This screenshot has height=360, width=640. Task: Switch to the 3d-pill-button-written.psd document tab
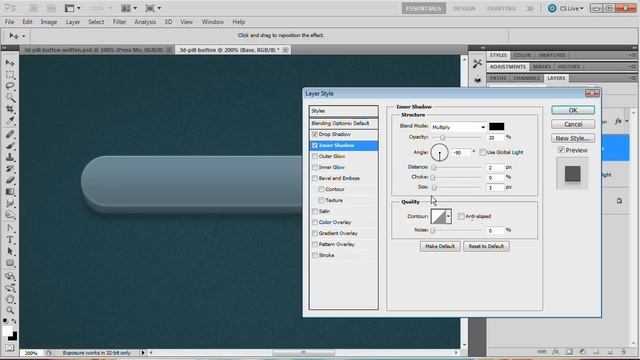click(x=94, y=50)
